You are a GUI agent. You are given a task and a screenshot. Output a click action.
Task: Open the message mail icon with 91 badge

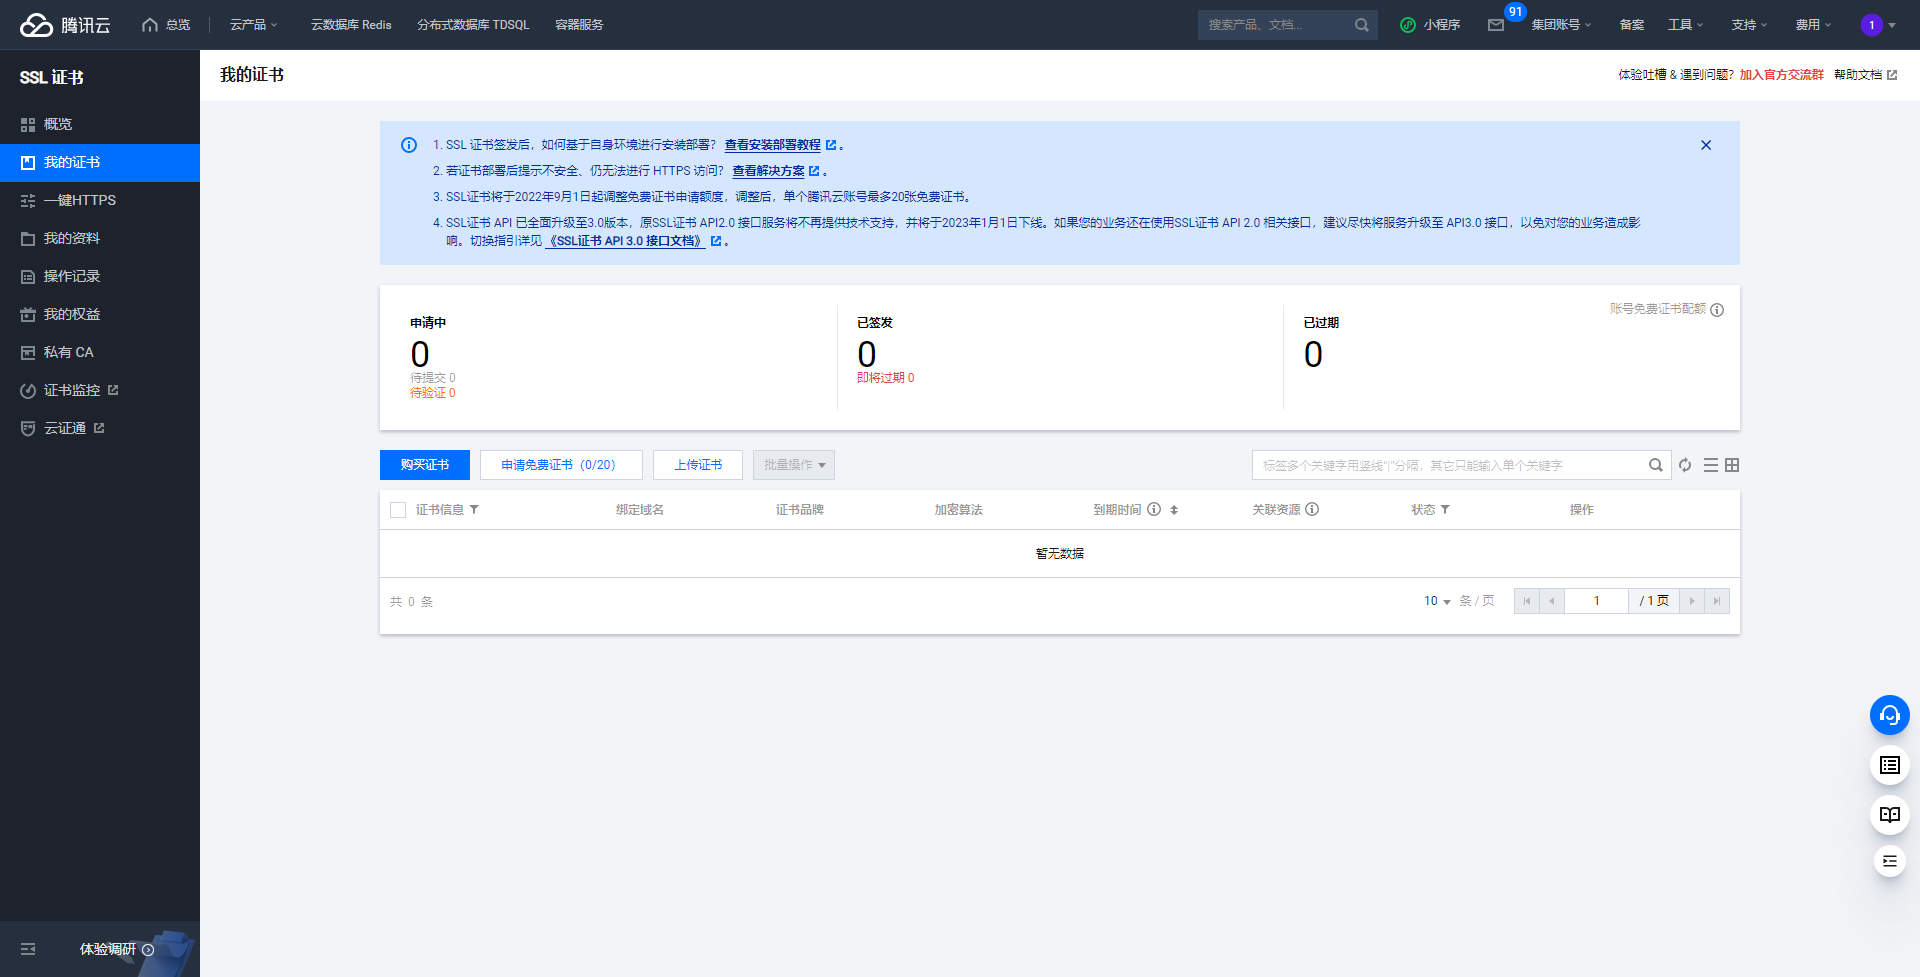point(1496,25)
